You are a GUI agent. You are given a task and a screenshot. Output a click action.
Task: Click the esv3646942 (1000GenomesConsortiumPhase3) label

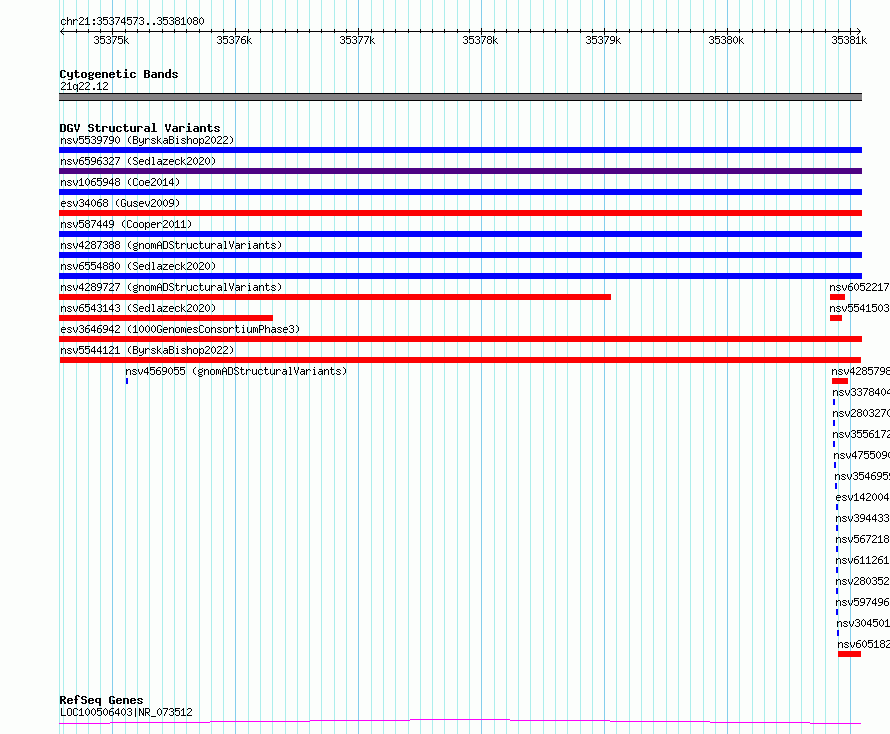[180, 329]
